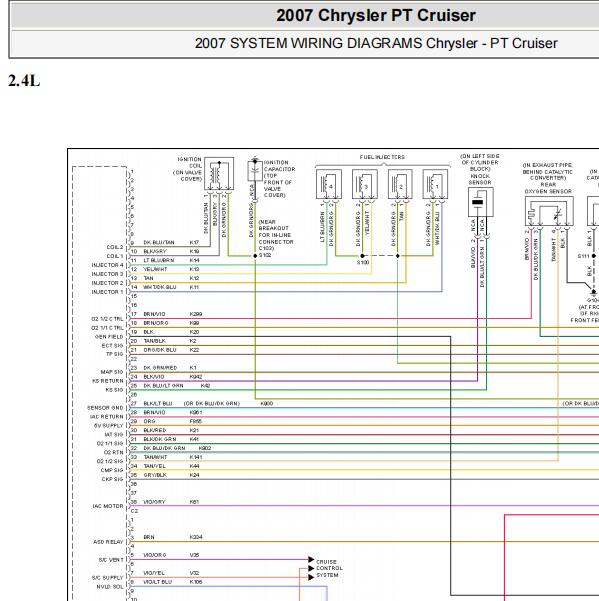This screenshot has height=601, width=599.
Task: Click the 'COIL 2' pin label
Action: [x=115, y=247]
